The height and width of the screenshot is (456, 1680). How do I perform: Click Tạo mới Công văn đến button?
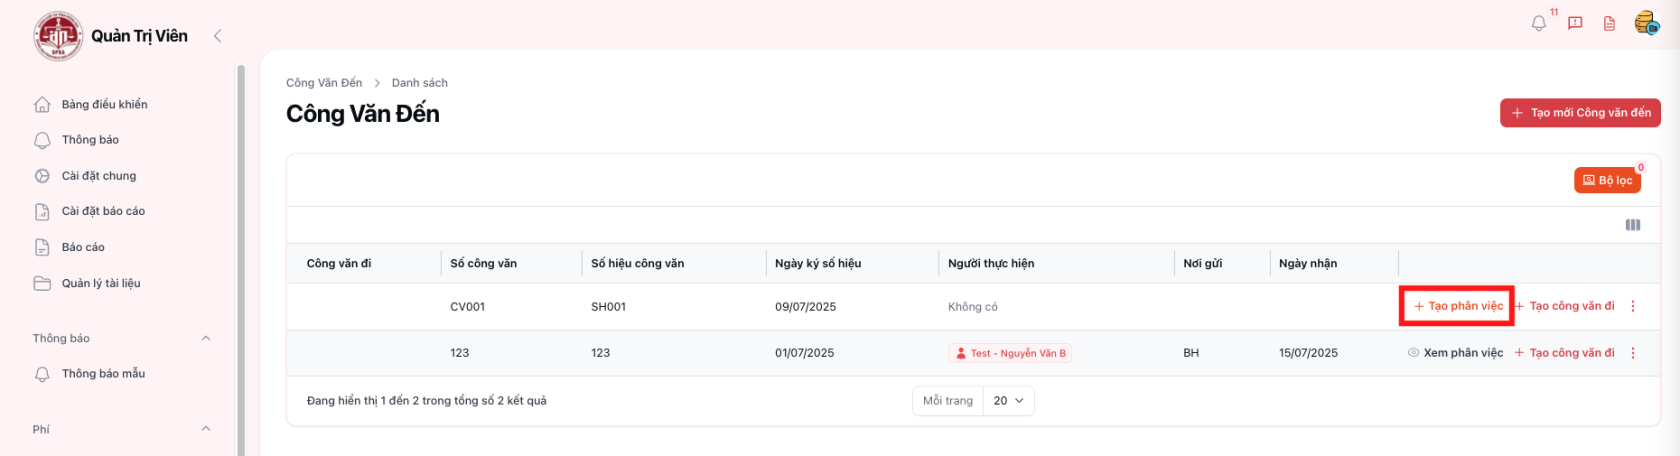pos(1580,113)
